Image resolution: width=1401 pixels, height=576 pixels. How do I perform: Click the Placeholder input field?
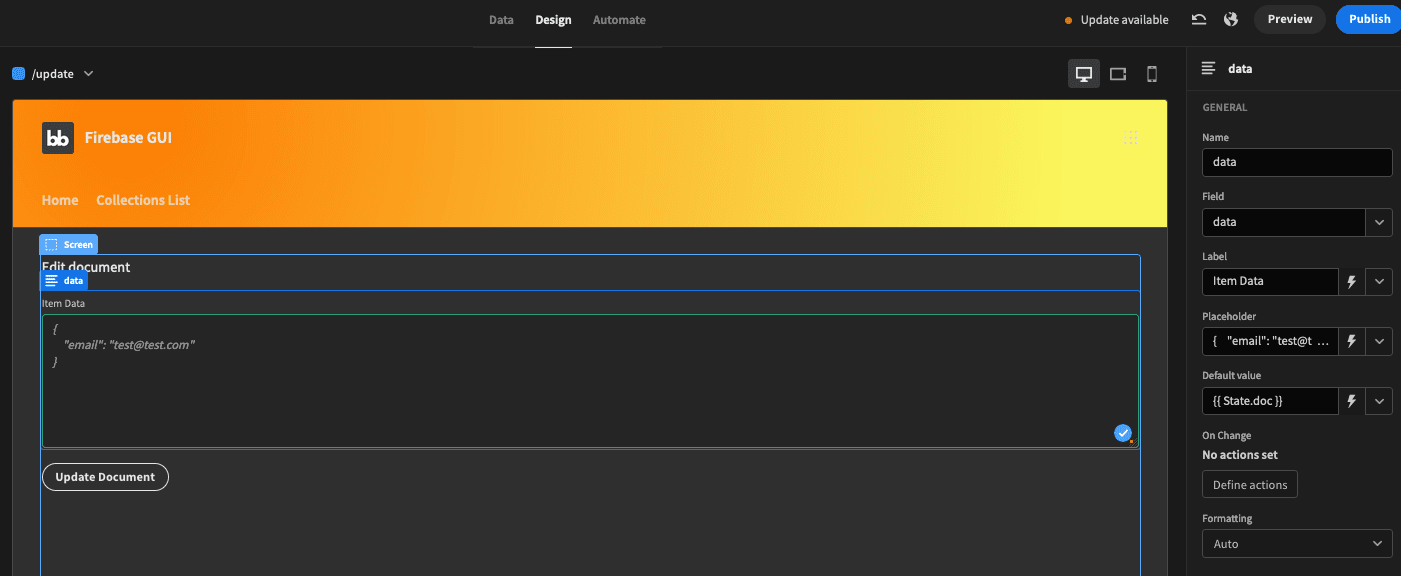[1270, 341]
